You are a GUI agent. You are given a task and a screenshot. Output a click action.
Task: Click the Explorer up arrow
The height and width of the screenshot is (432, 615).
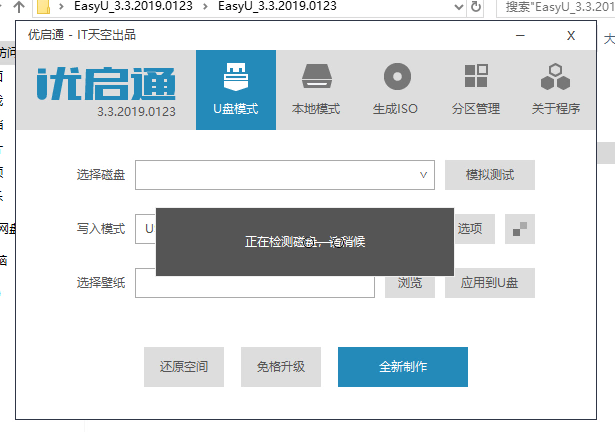pos(19,6)
